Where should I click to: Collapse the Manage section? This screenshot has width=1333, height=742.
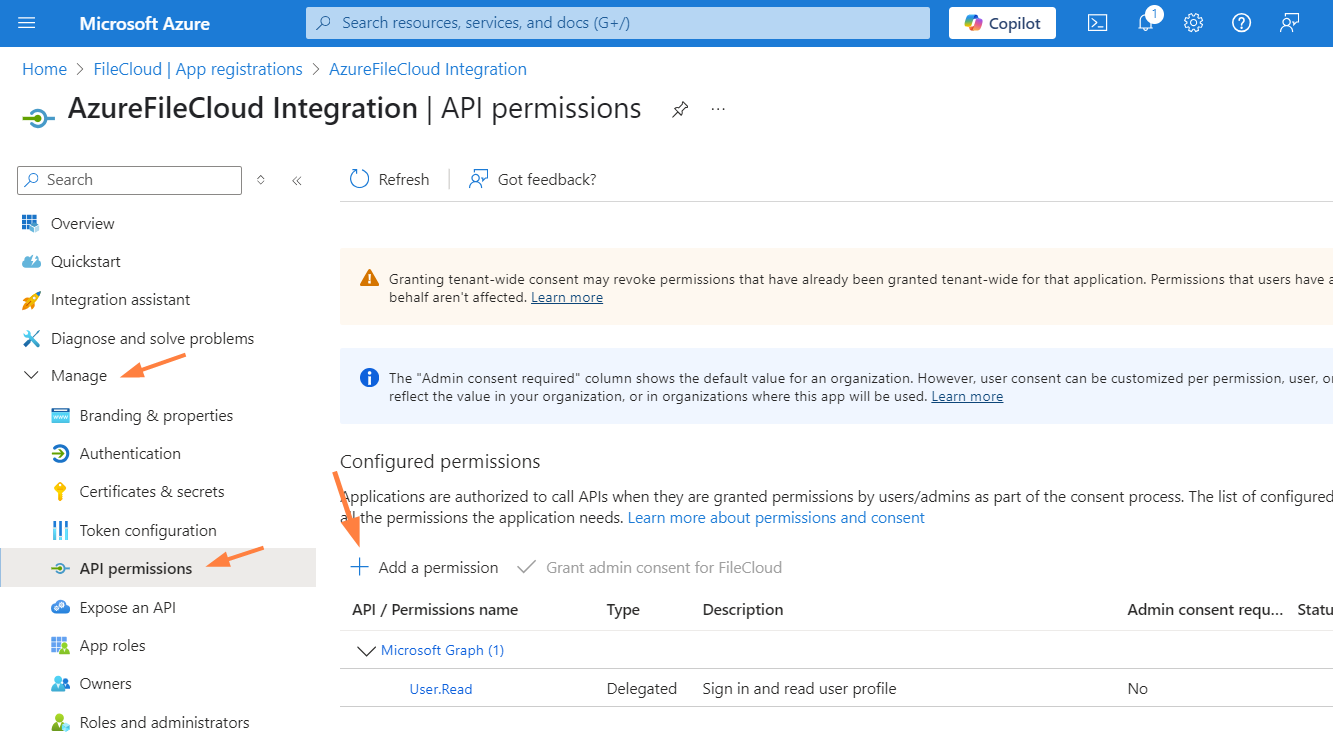[x=31, y=376]
